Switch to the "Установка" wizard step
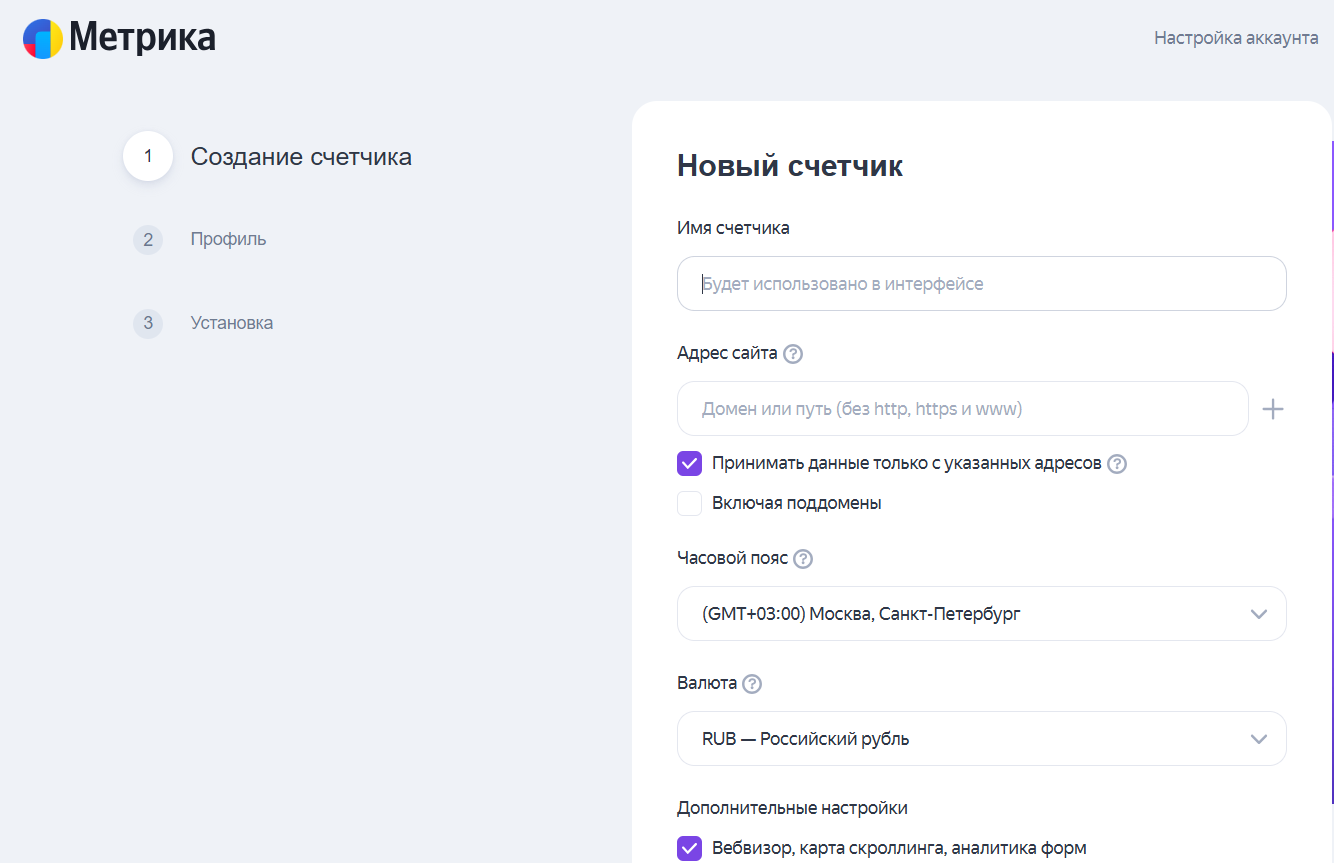The height and width of the screenshot is (863, 1334). point(231,323)
